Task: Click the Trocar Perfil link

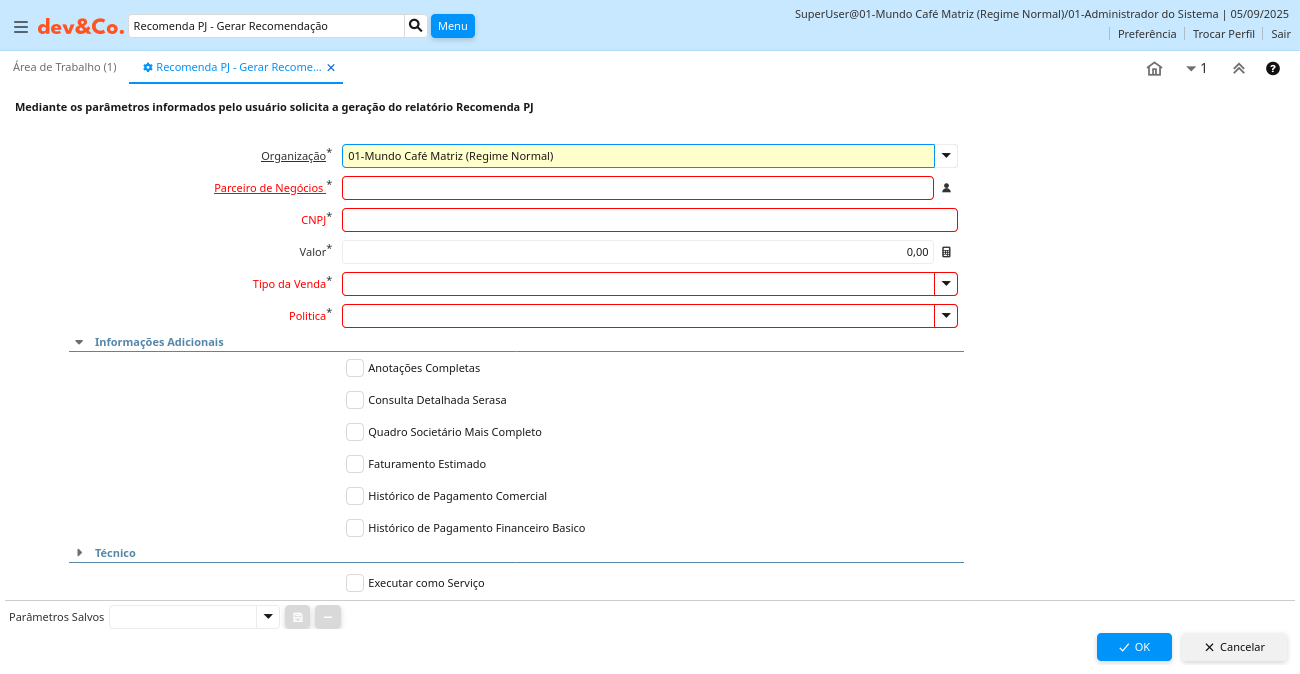Action: click(x=1223, y=34)
